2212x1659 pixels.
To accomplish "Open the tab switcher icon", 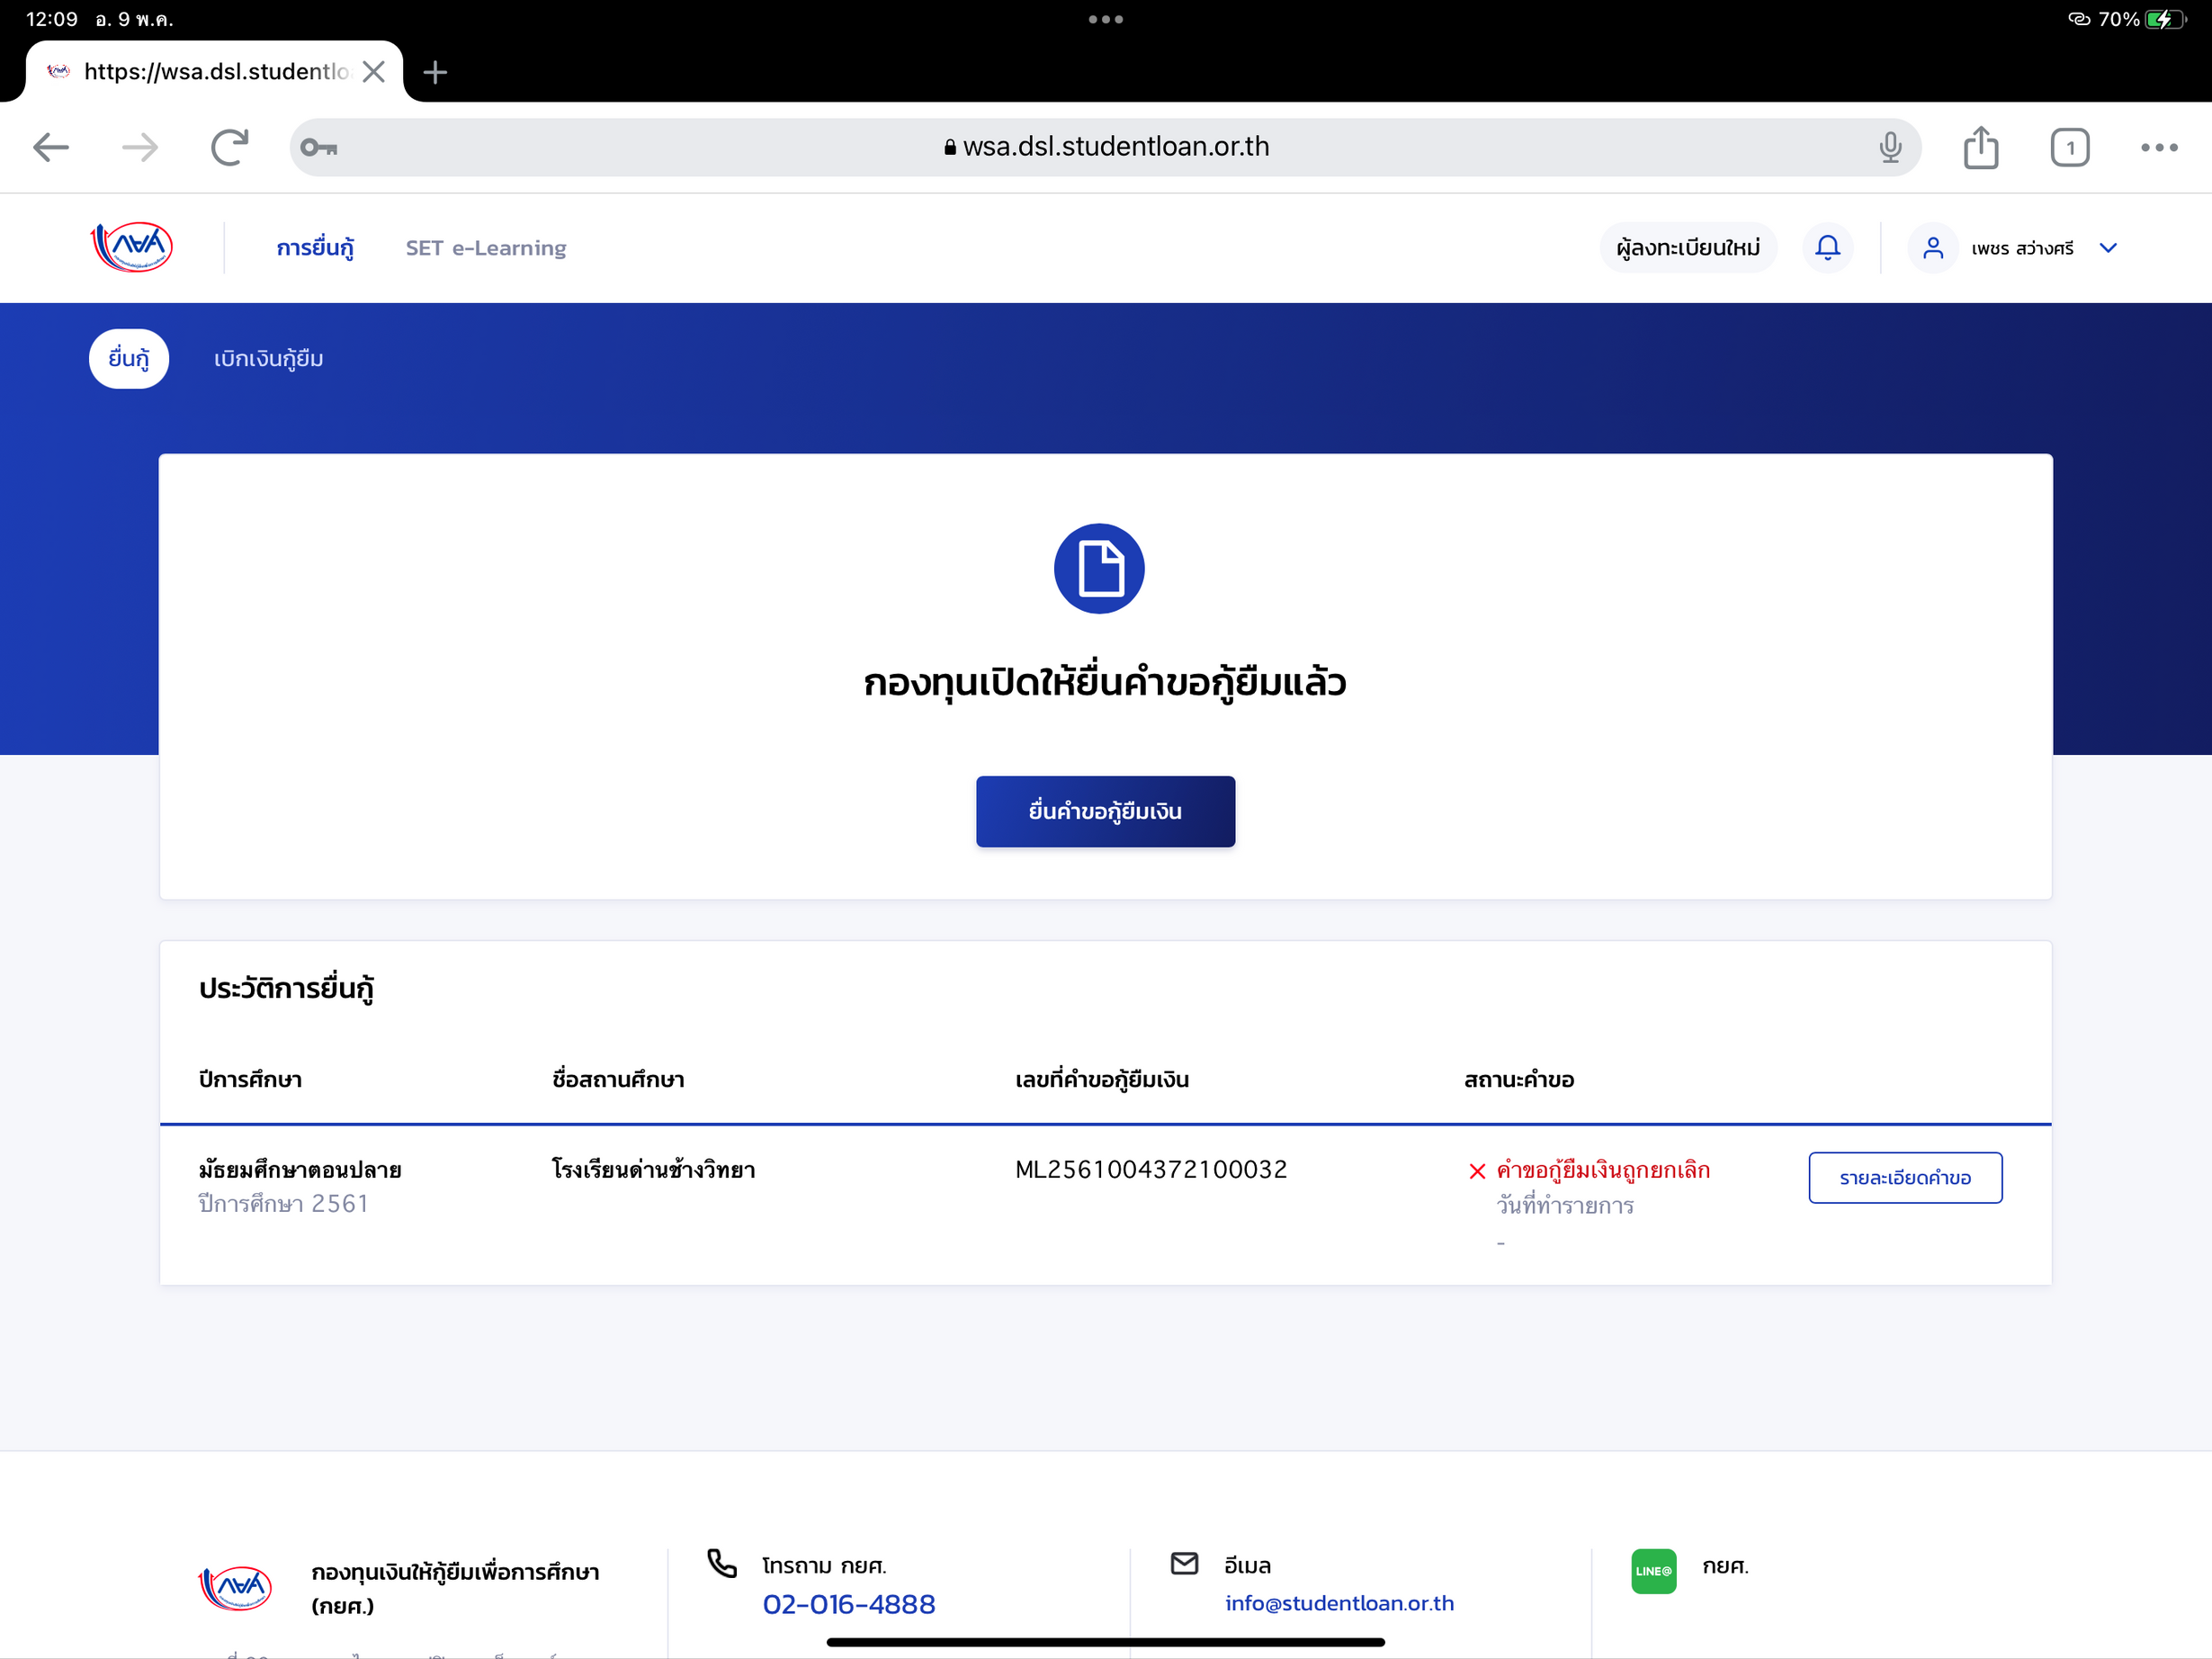I will pos(2069,147).
